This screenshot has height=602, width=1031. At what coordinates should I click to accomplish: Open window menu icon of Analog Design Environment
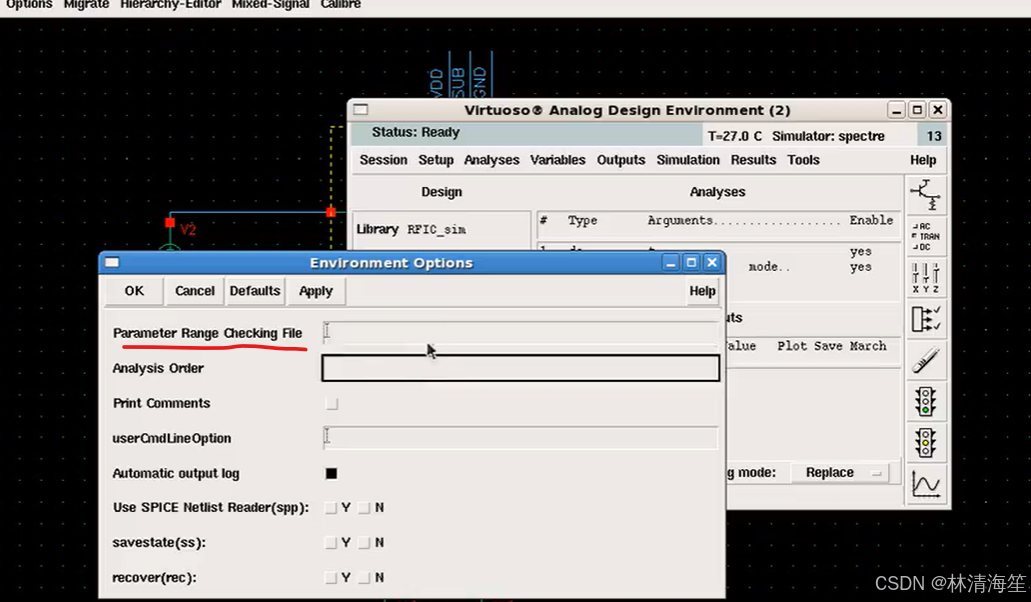(x=360, y=109)
